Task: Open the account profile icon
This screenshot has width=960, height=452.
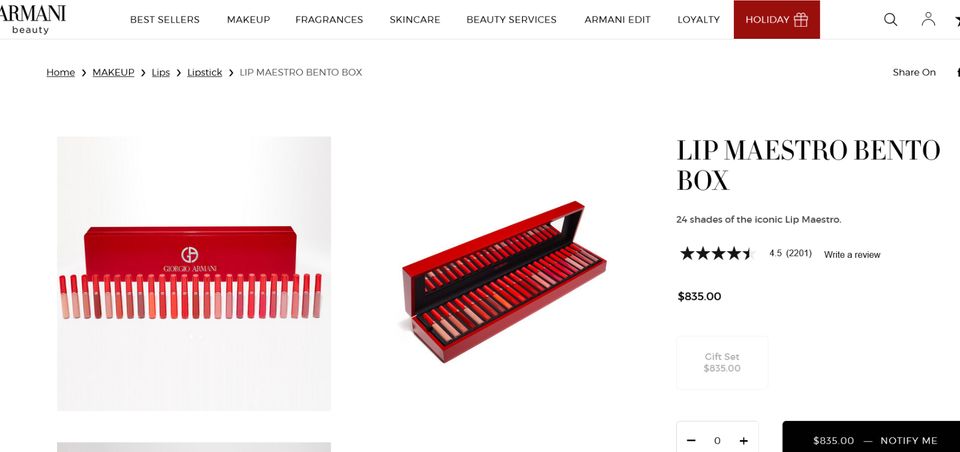Action: pyautogui.click(x=928, y=19)
